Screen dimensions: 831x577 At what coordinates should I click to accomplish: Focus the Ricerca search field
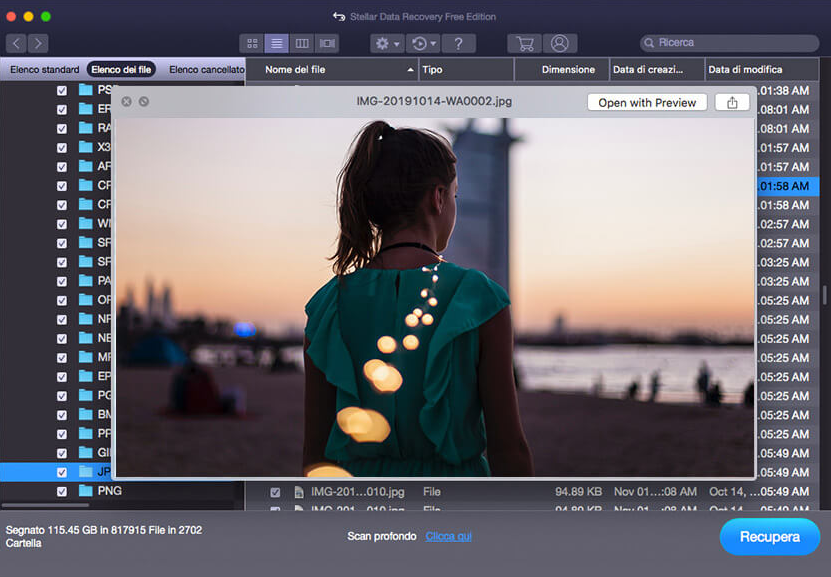(729, 43)
